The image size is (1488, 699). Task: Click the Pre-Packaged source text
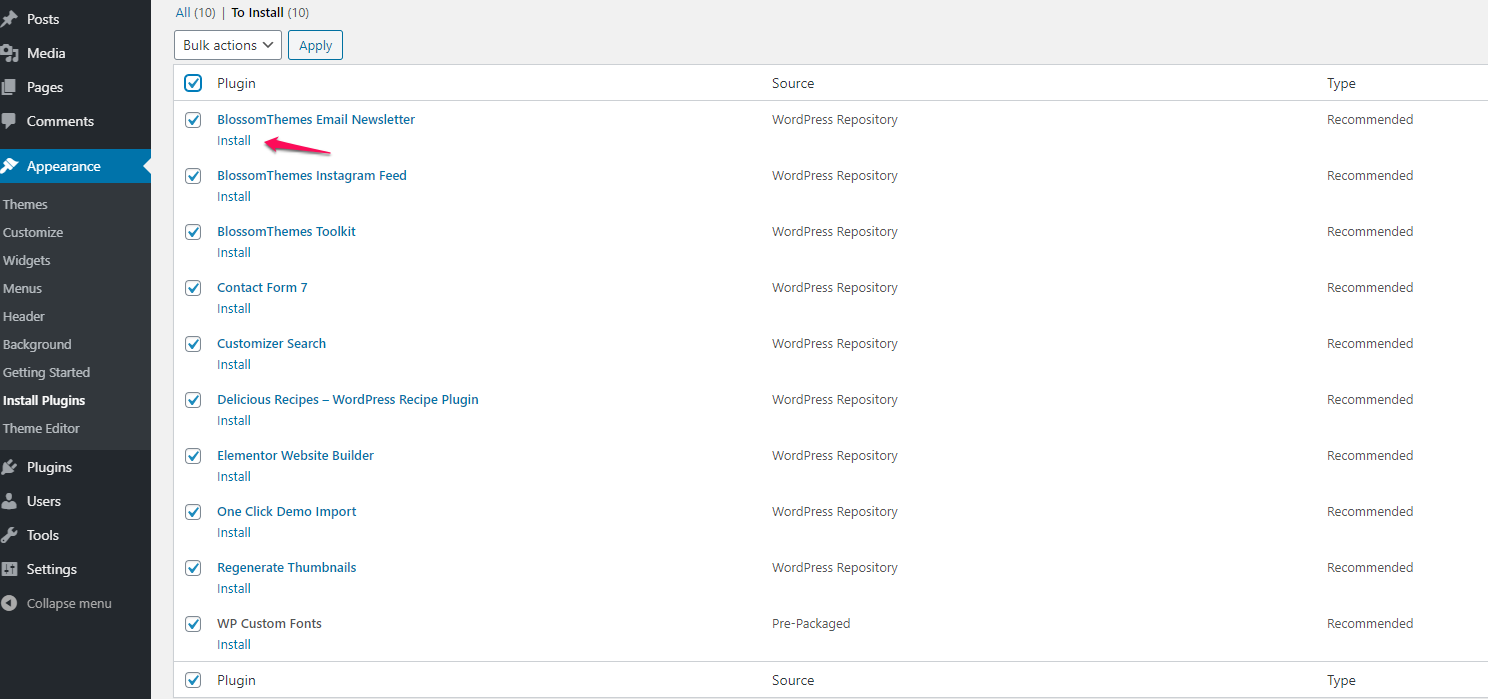click(x=811, y=623)
